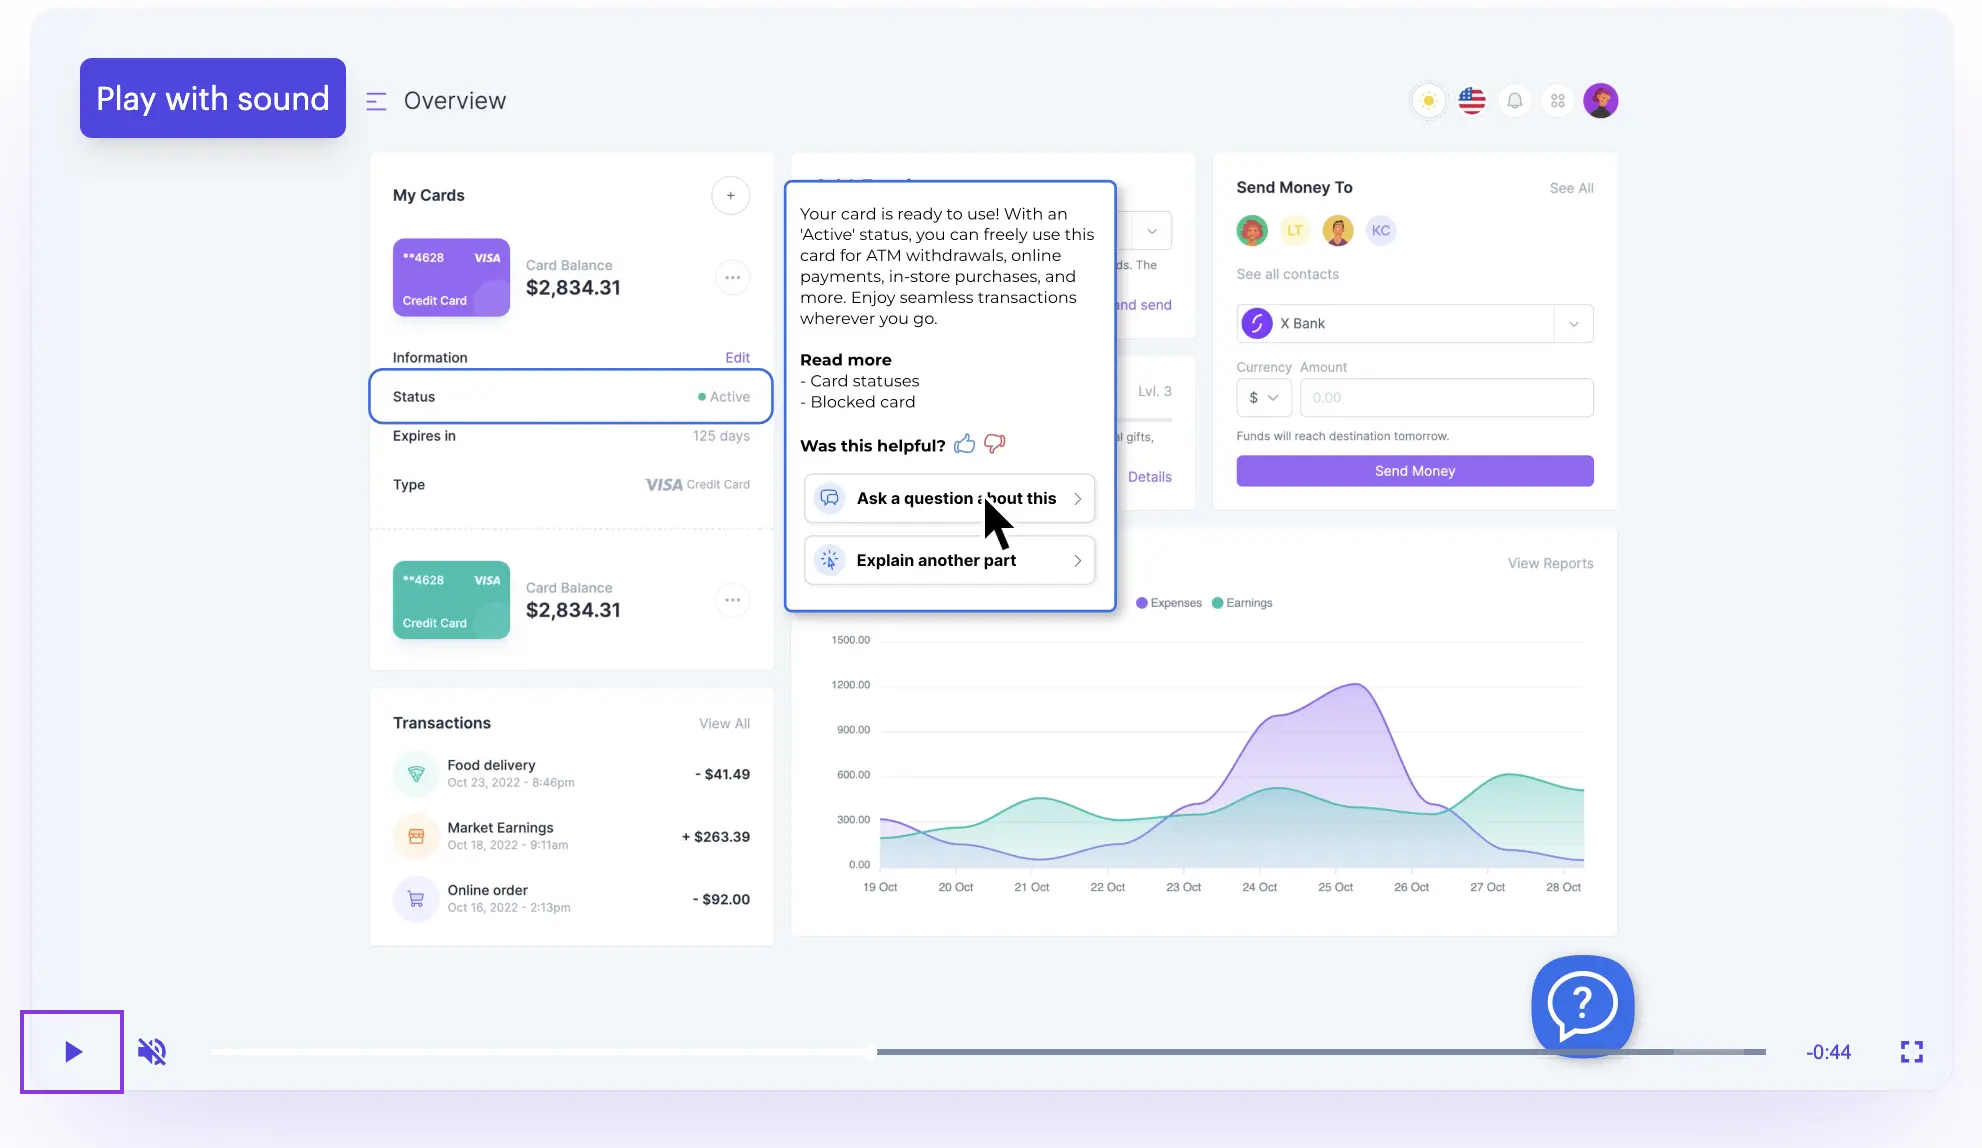Click See All contacts link
The image size is (1982, 1148).
tap(1287, 273)
